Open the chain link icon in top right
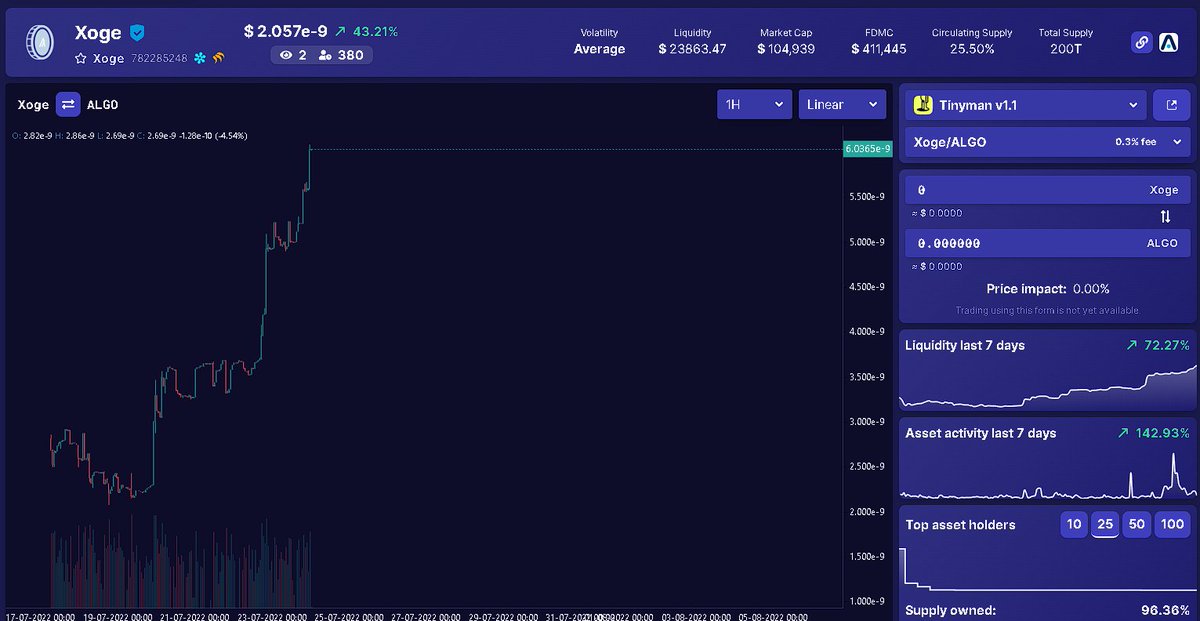This screenshot has height=621, width=1200. (x=1141, y=42)
